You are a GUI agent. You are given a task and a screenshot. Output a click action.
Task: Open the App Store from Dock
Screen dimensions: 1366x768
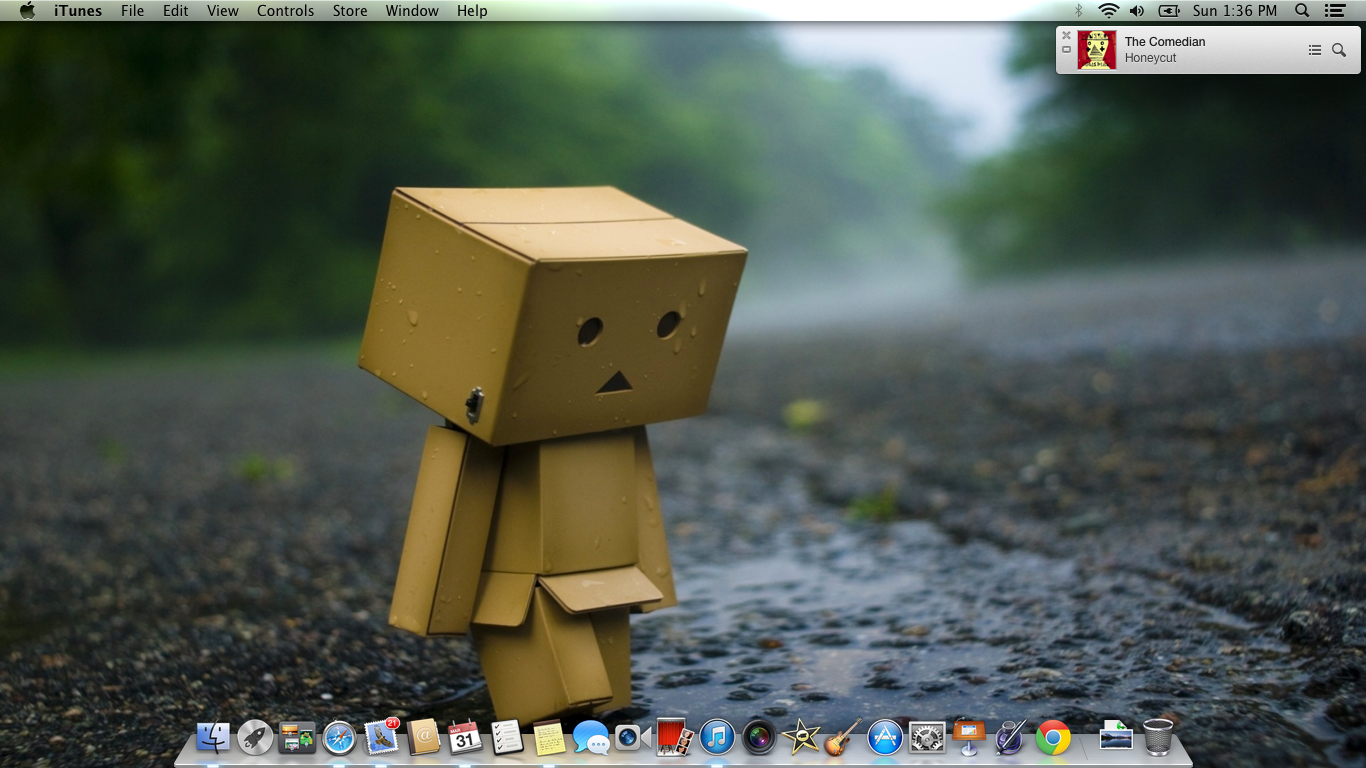click(x=885, y=738)
